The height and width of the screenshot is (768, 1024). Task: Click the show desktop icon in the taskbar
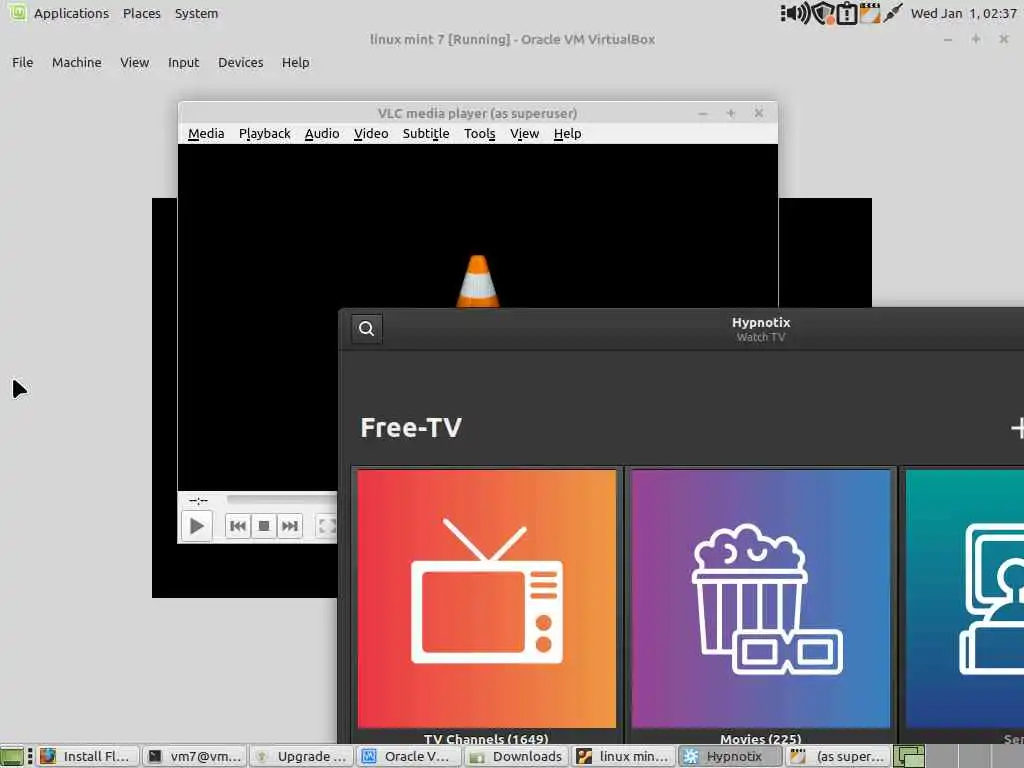12,756
